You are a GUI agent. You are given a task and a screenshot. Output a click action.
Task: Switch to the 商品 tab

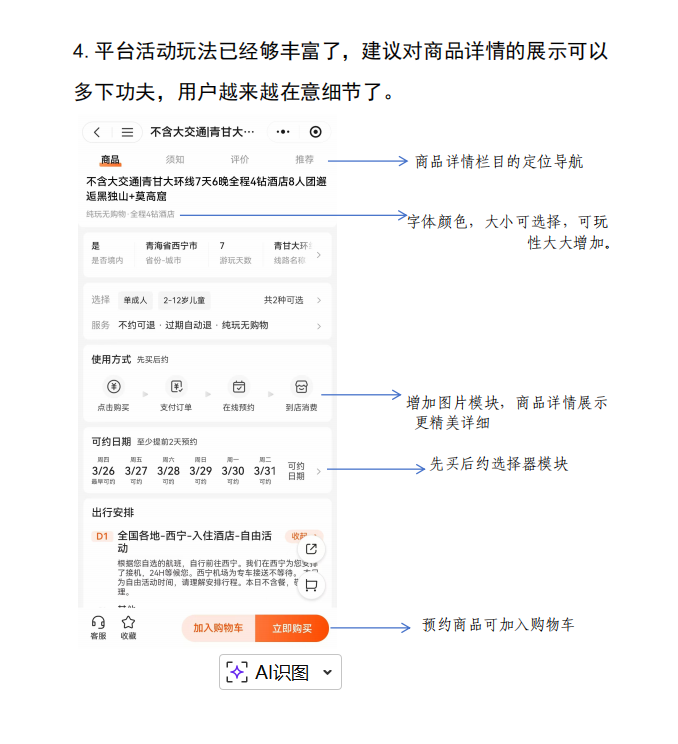tap(110, 160)
